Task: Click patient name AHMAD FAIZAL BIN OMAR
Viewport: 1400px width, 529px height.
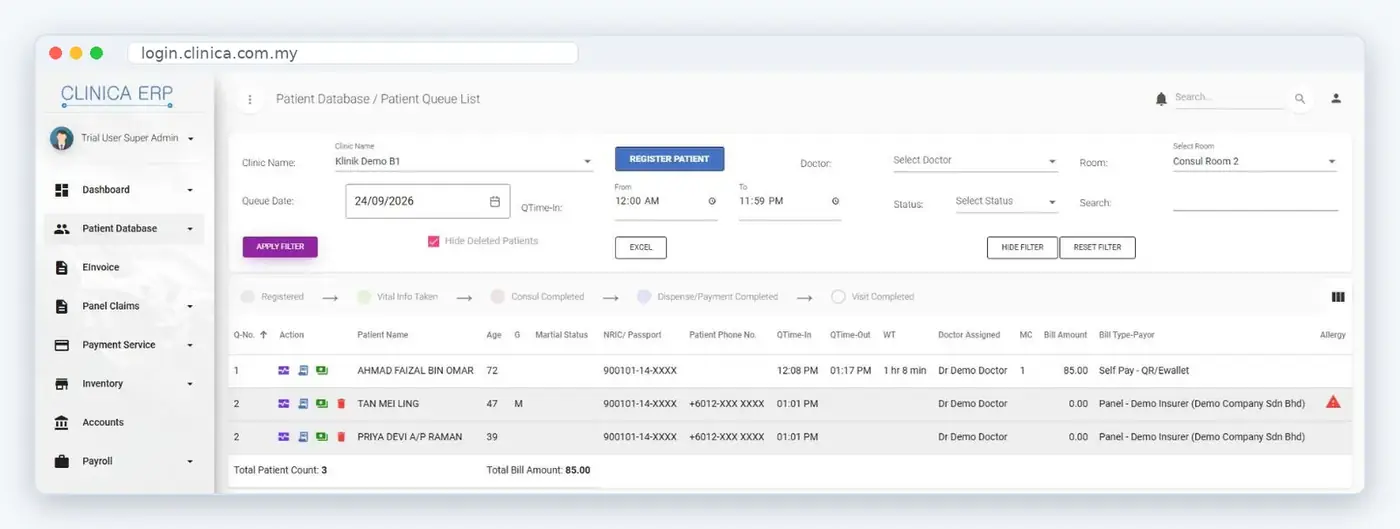Action: tap(415, 371)
